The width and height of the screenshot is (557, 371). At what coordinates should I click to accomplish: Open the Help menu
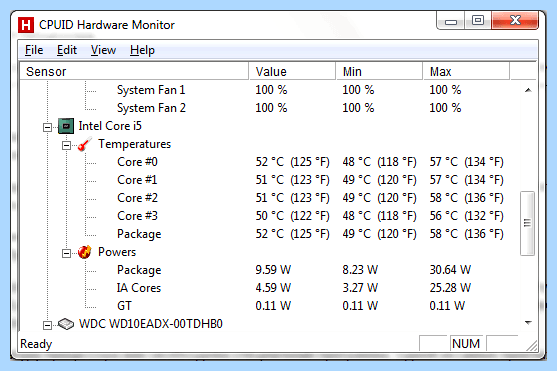(142, 50)
